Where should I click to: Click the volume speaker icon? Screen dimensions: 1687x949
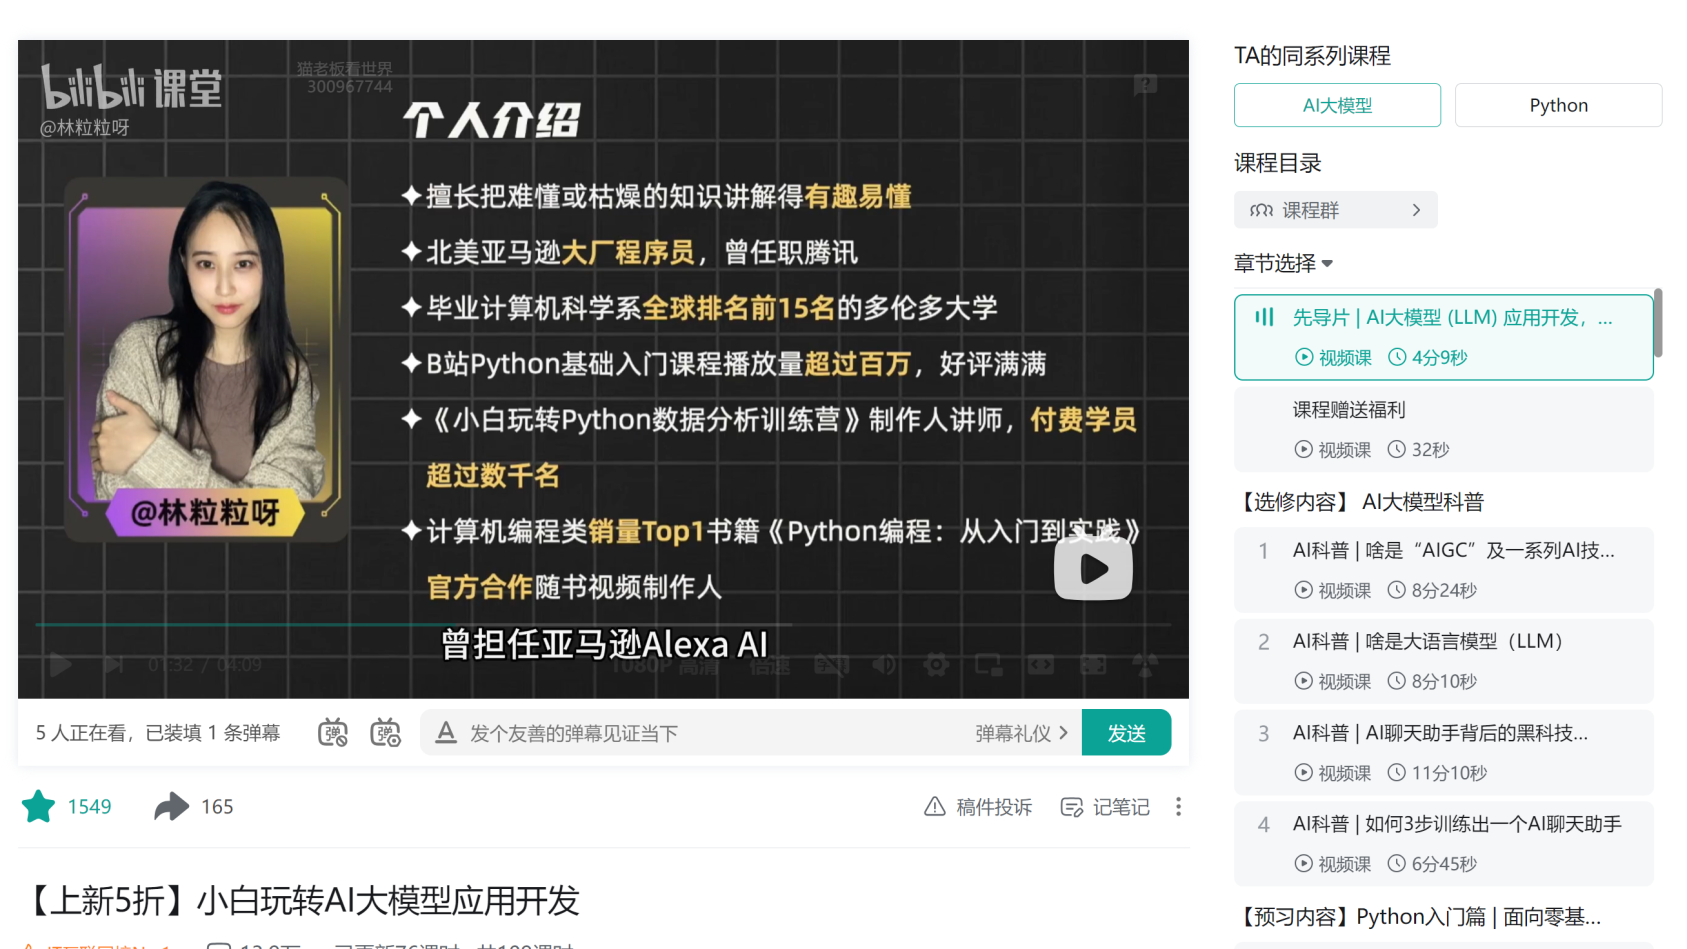point(884,664)
